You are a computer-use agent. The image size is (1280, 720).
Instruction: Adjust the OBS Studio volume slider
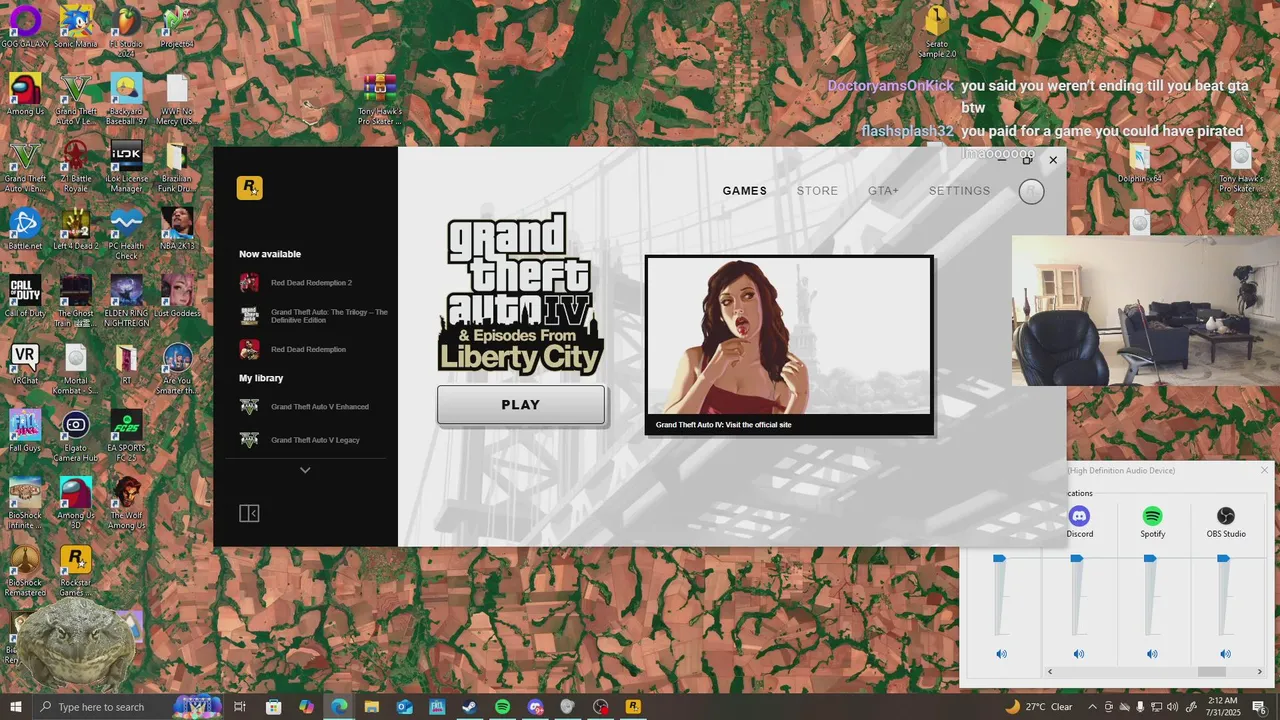1223,558
